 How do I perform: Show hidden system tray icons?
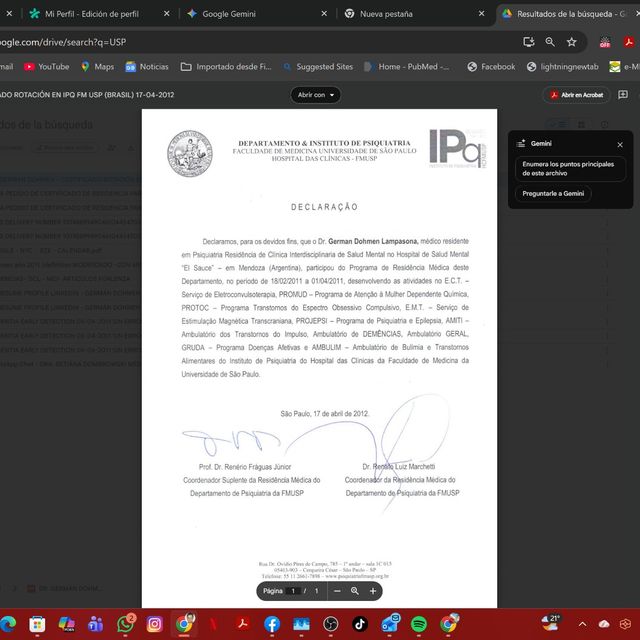582,624
